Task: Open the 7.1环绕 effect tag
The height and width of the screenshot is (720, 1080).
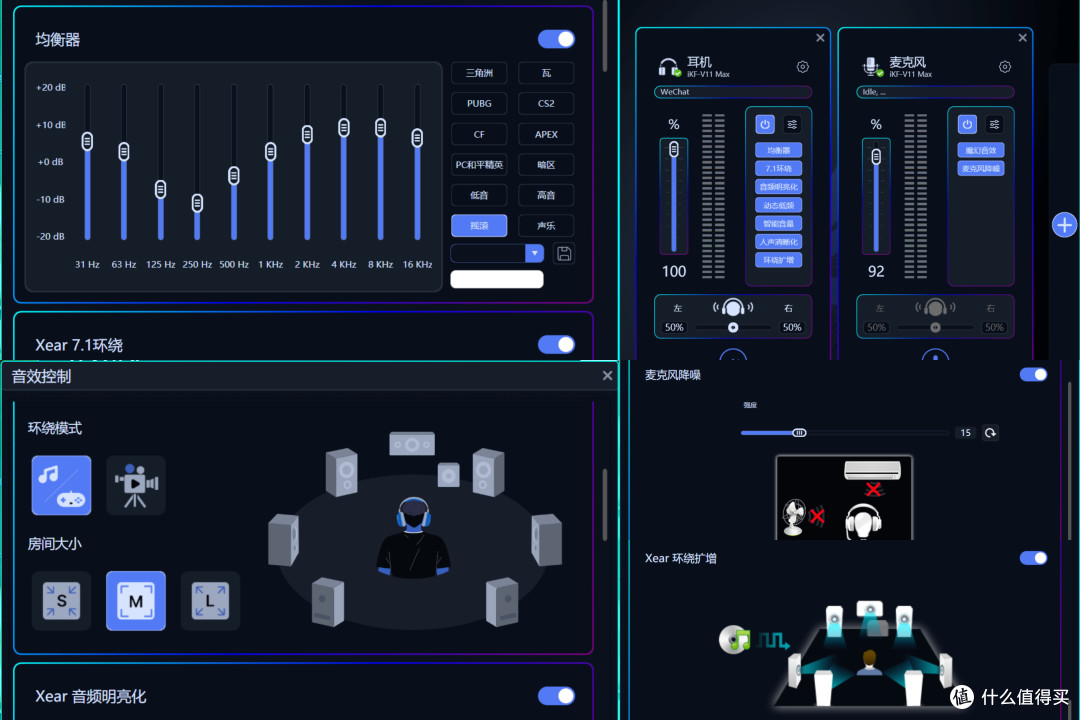Action: (778, 168)
